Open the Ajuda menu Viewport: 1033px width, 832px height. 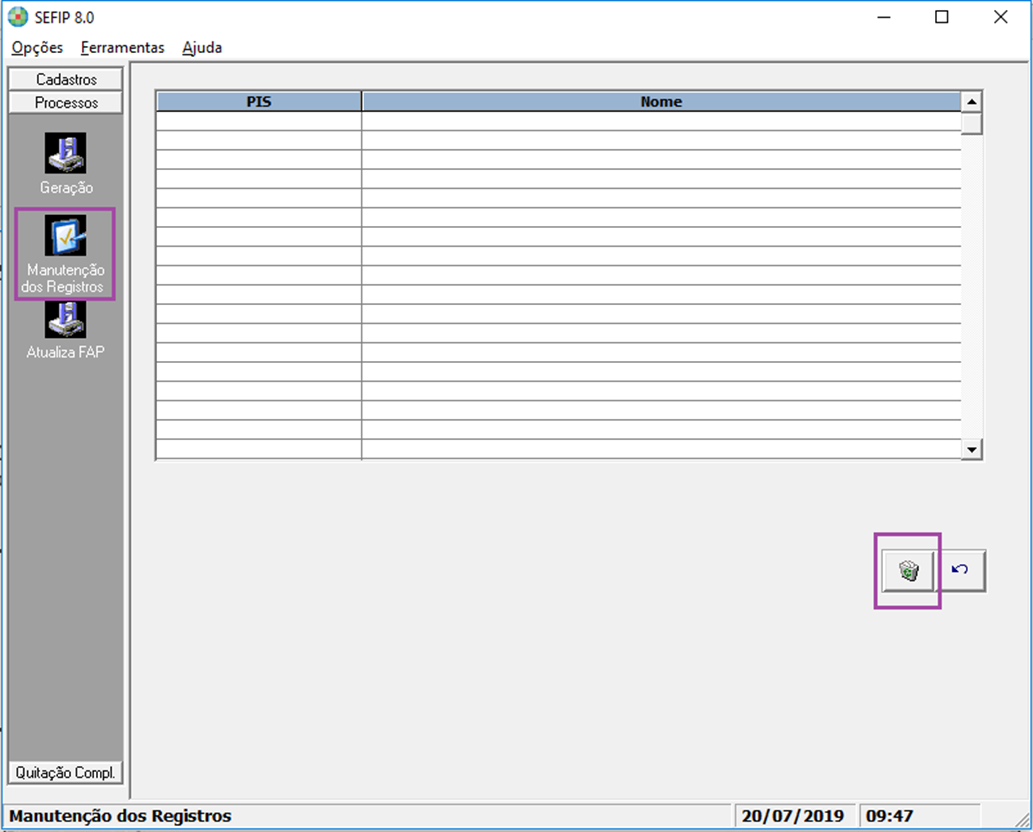[x=202, y=47]
